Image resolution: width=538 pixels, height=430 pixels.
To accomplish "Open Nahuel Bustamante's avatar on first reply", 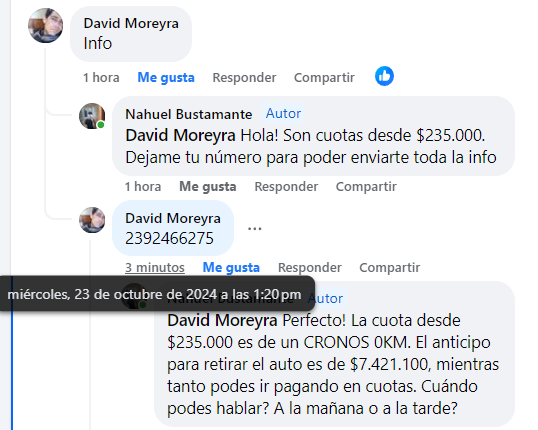I will 92,116.
